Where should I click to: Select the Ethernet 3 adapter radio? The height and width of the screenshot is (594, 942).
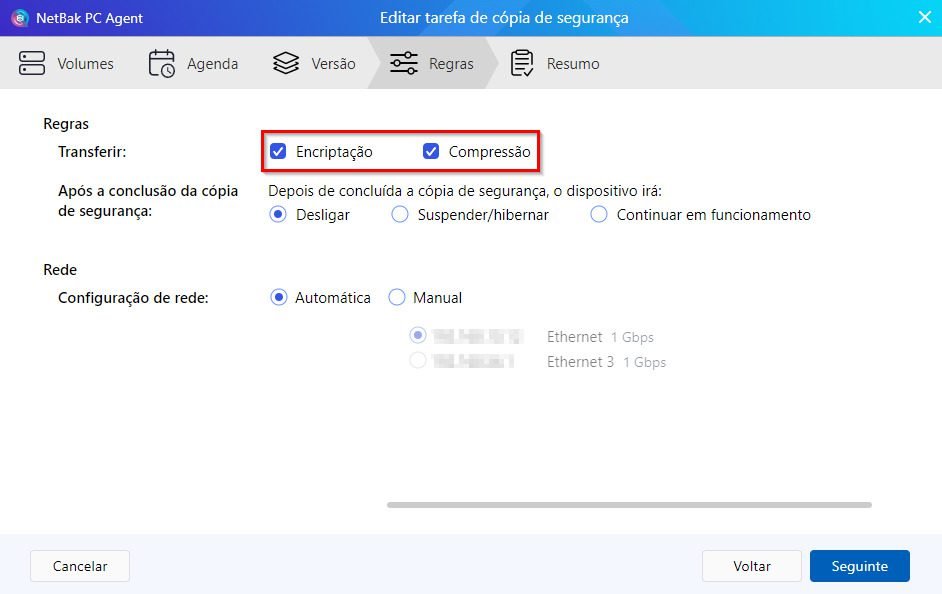tap(418, 360)
